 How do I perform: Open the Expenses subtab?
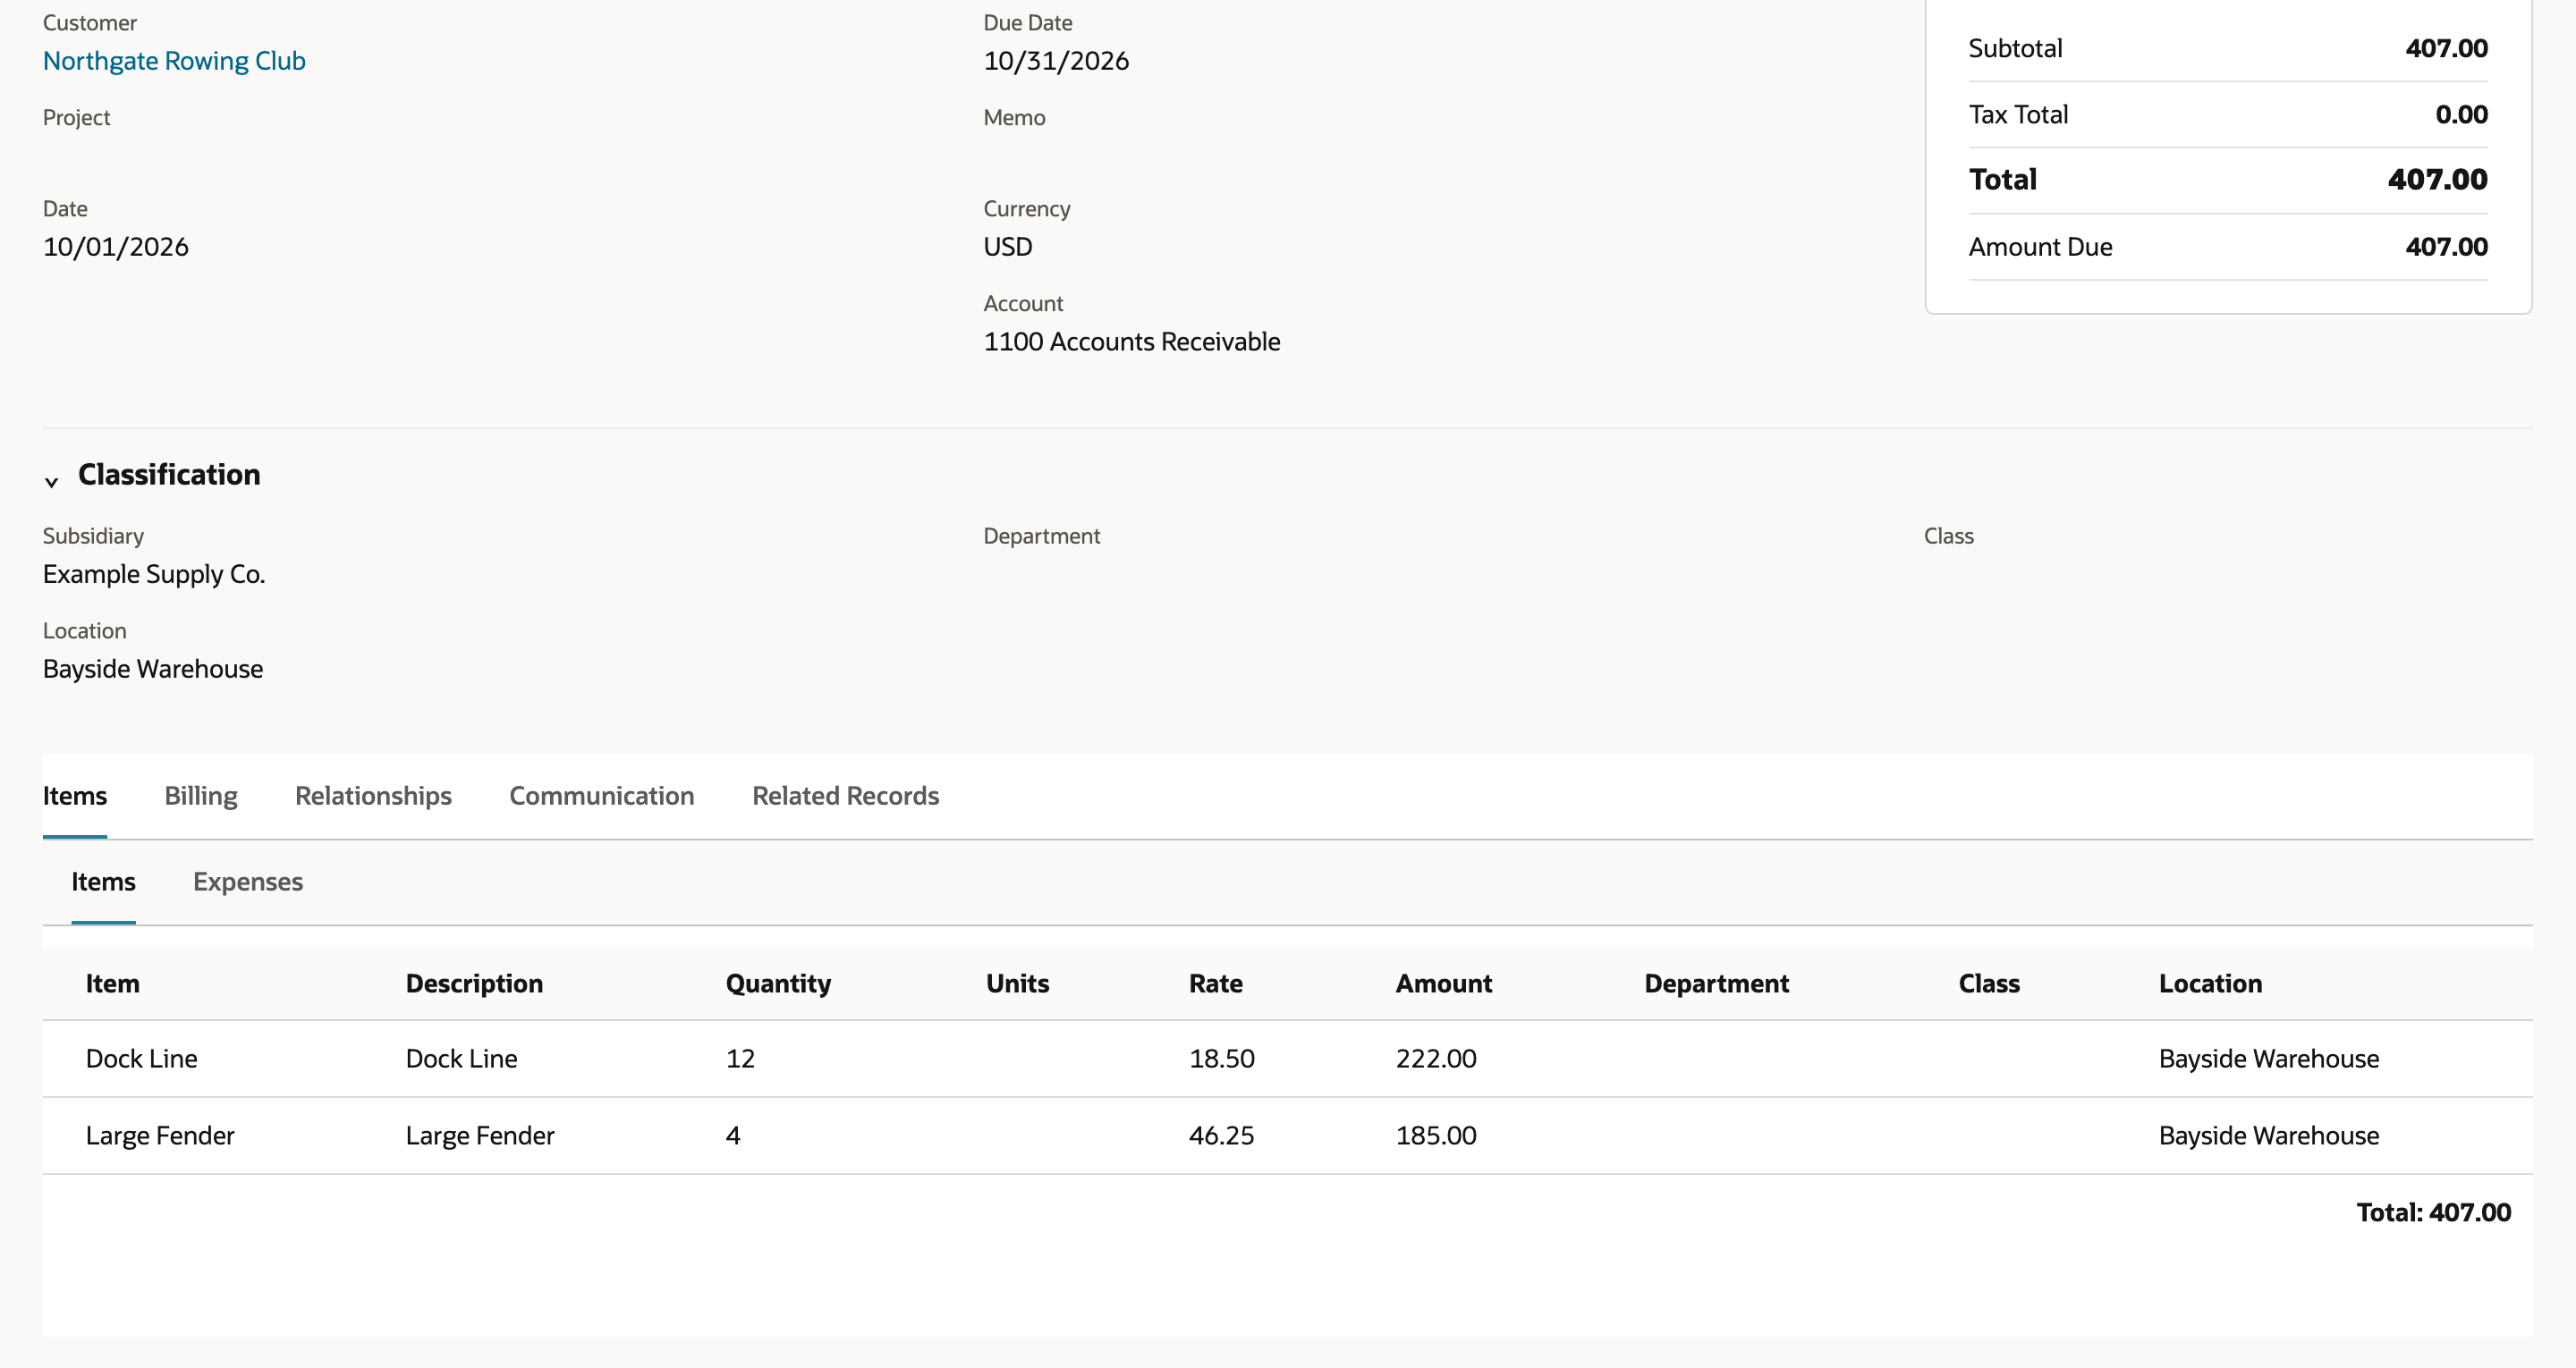tap(248, 882)
